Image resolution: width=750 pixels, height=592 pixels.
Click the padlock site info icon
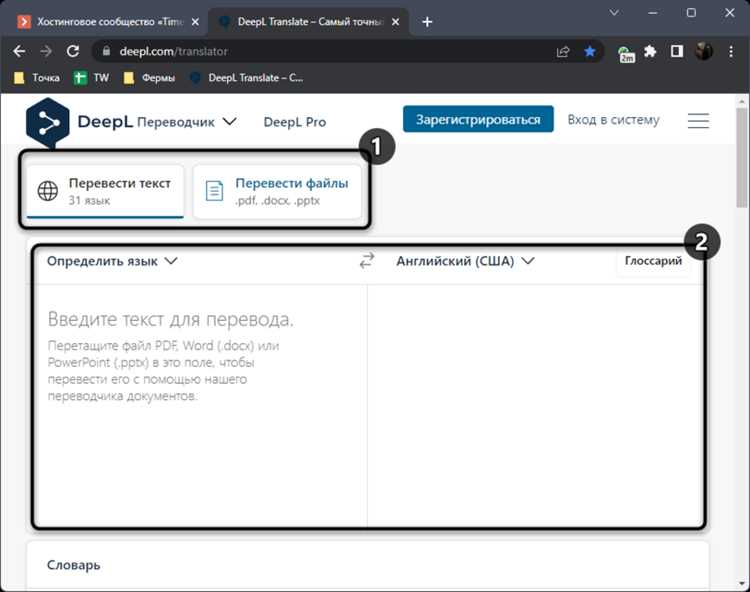(106, 51)
